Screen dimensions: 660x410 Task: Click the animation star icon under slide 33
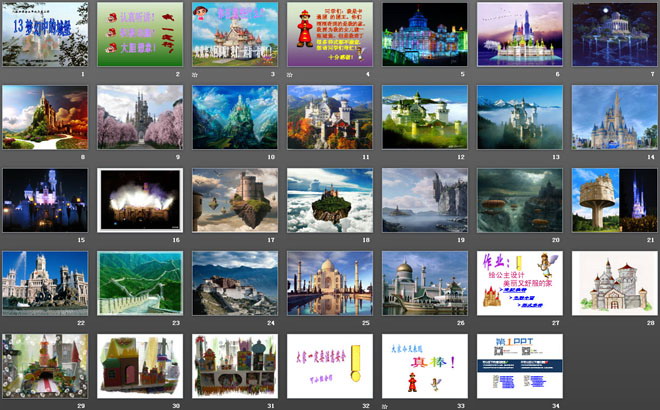[386, 406]
